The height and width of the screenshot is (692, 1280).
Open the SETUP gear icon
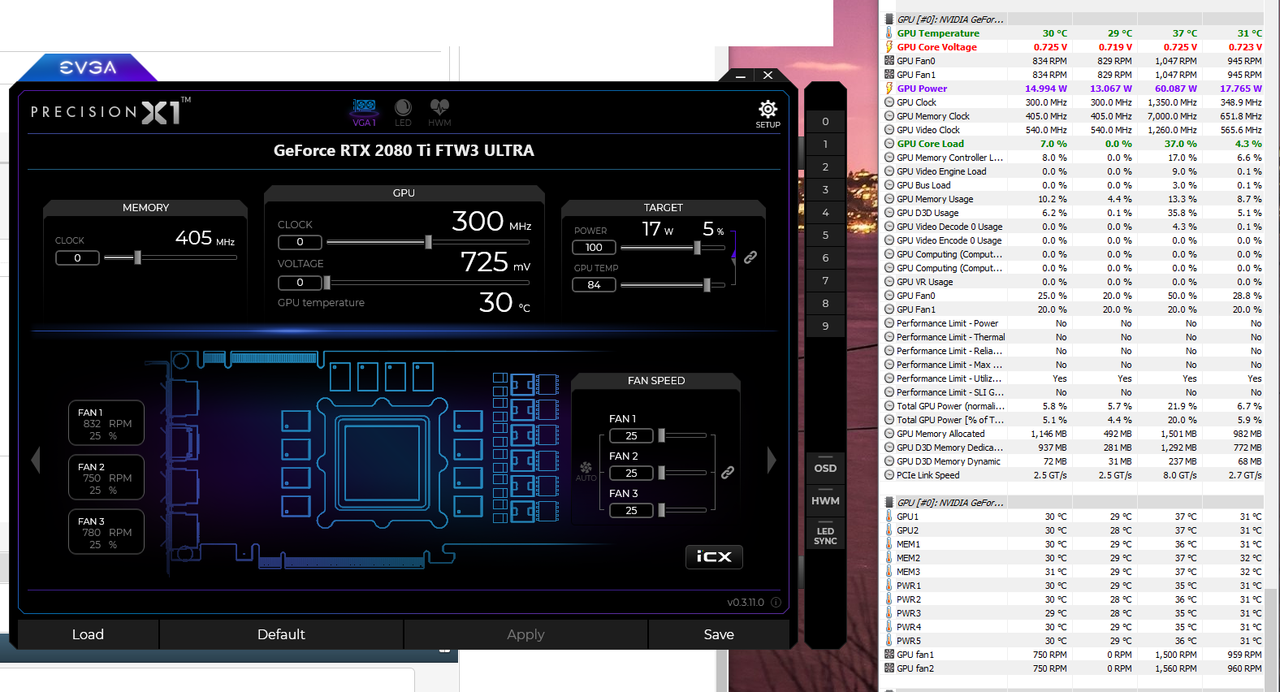point(767,114)
